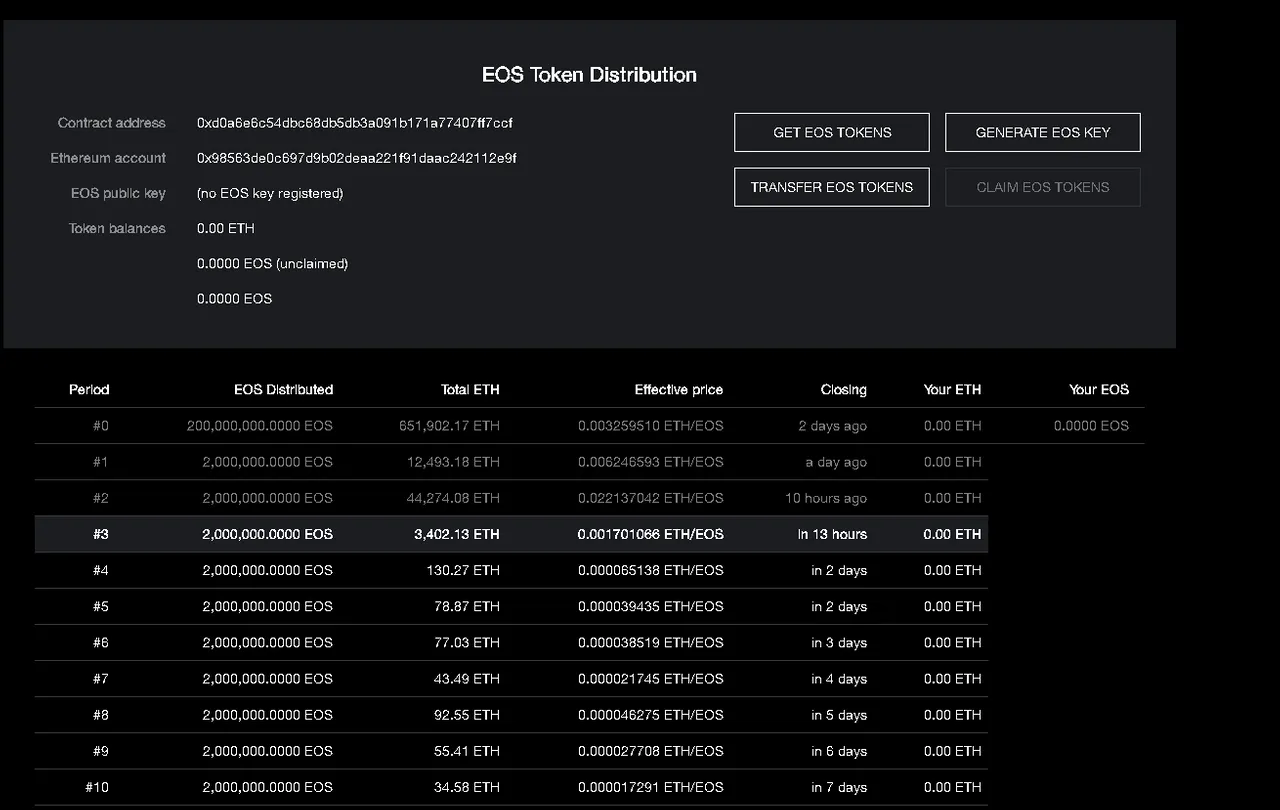Select period #5 in the table
The height and width of the screenshot is (810, 1280).
(101, 606)
